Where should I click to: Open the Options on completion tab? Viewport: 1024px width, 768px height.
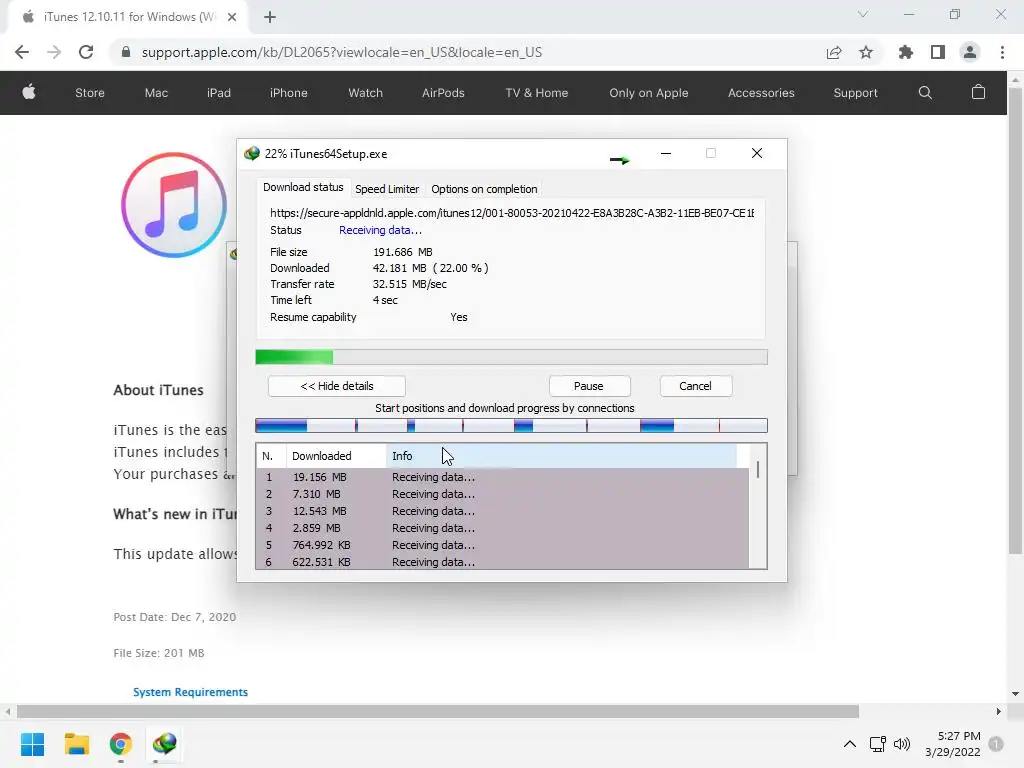click(x=484, y=189)
